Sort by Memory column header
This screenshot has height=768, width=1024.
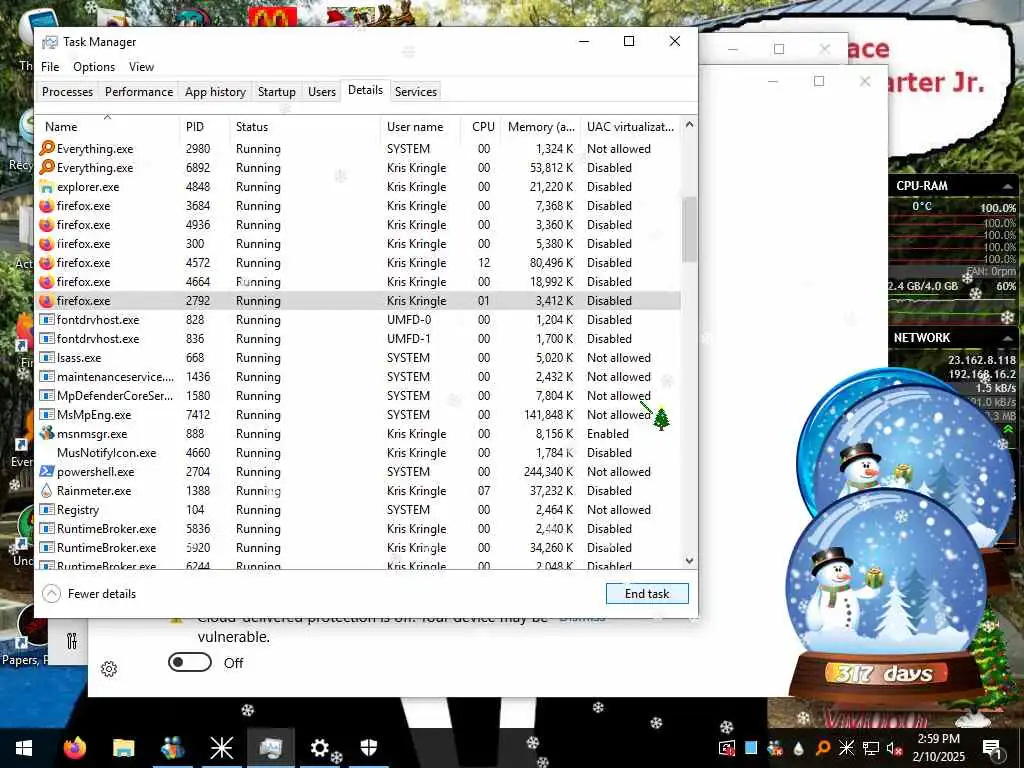[x=541, y=127]
